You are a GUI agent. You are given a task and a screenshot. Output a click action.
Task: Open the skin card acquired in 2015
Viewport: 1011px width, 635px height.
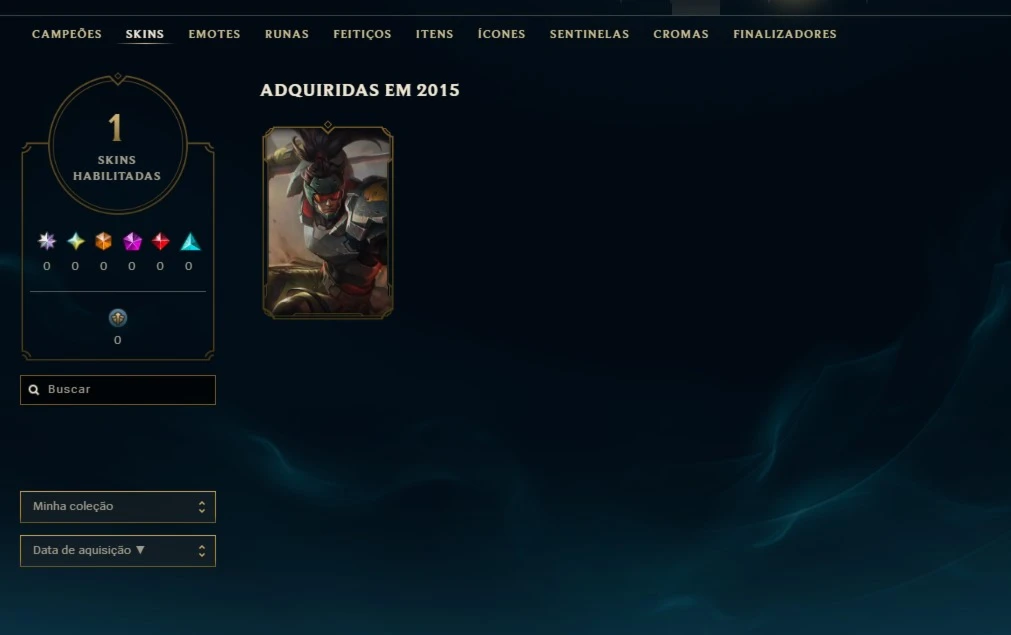[x=328, y=222]
